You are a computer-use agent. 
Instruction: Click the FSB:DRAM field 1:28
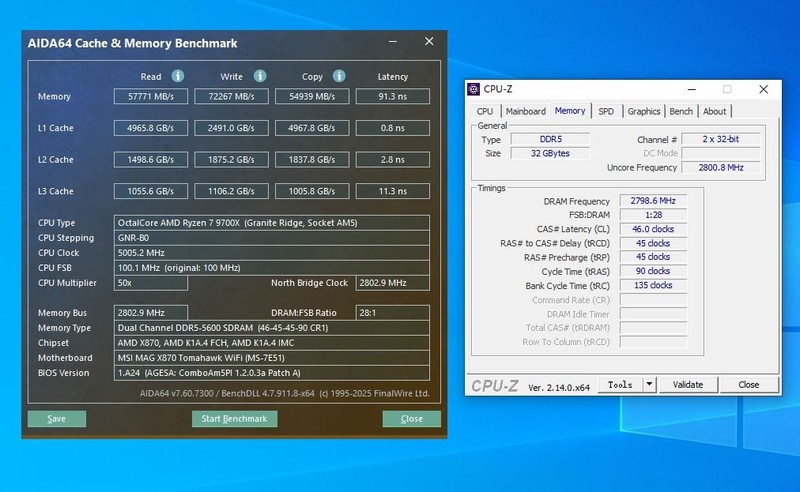(x=653, y=215)
